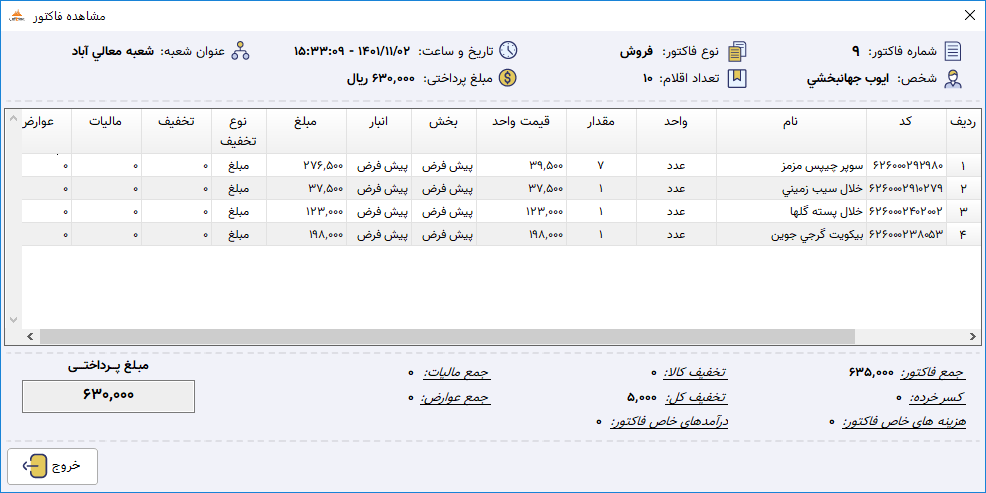
Task: Click the product code 6260002402002
Action: [907, 213]
